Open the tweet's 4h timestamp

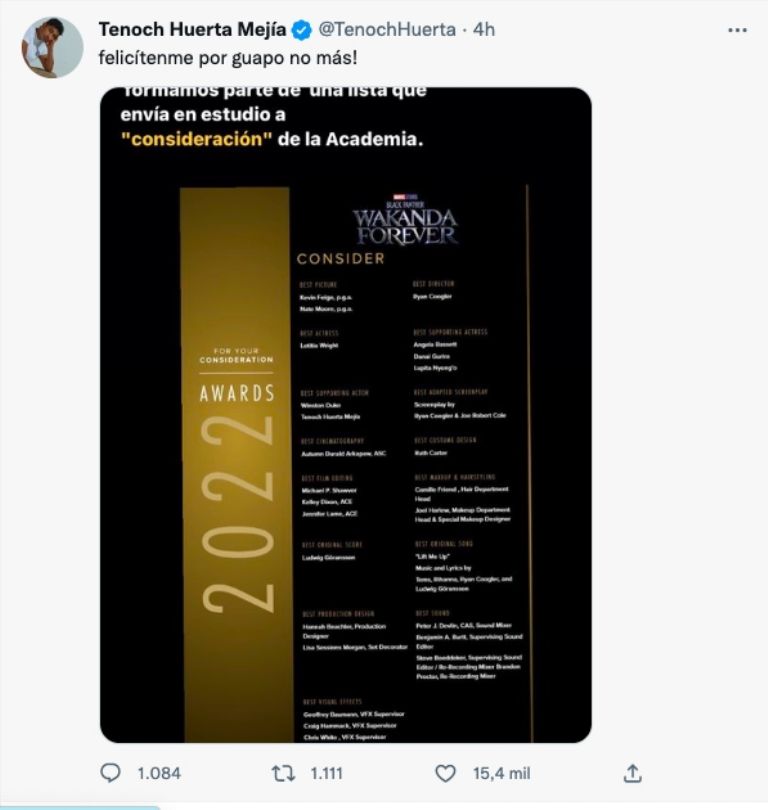484,30
